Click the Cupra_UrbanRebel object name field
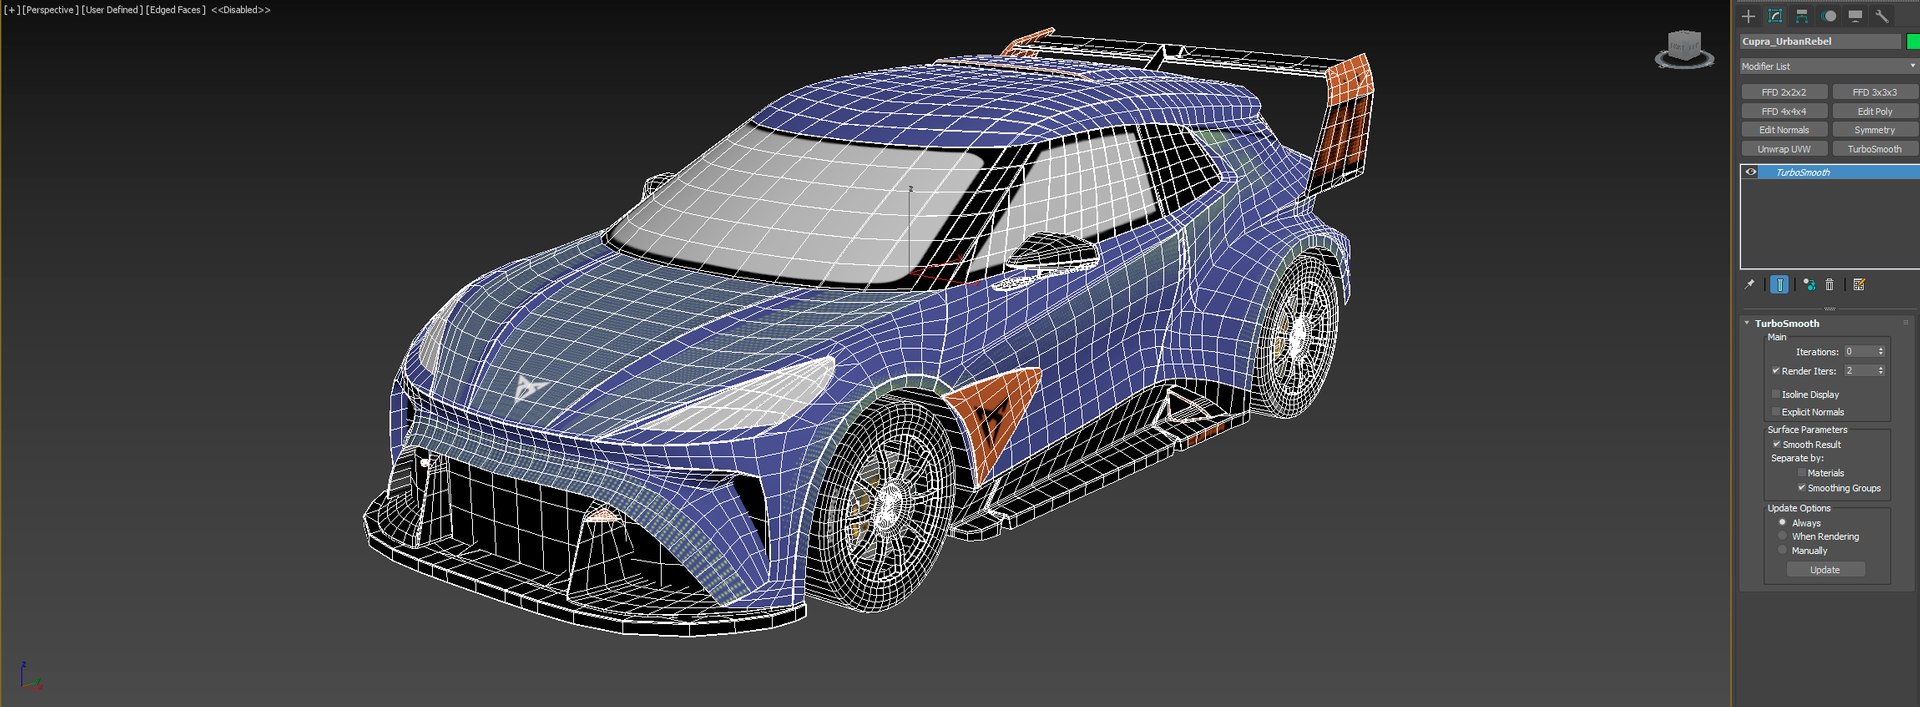The image size is (1920, 707). 1821,41
